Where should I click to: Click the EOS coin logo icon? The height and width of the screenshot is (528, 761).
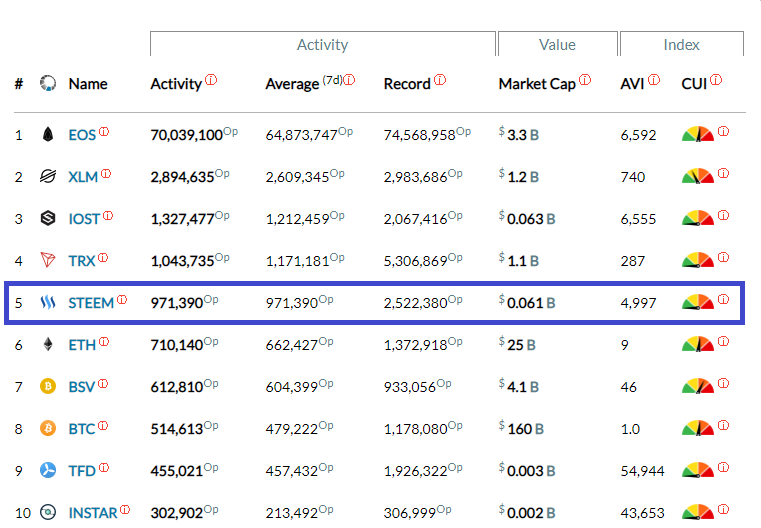coord(48,134)
